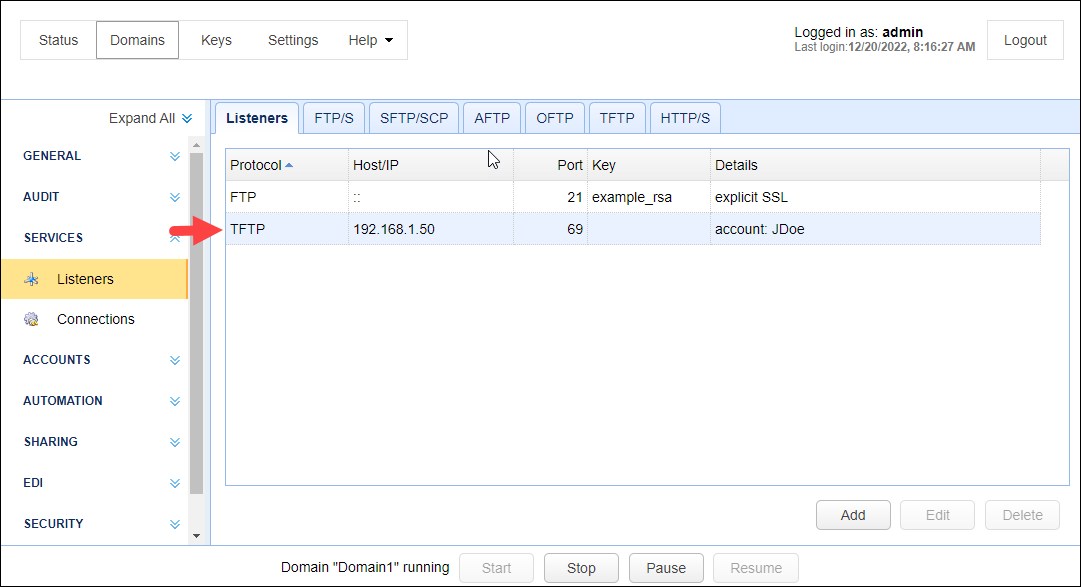
Task: Expand the AUDIT section
Action: 175,198
